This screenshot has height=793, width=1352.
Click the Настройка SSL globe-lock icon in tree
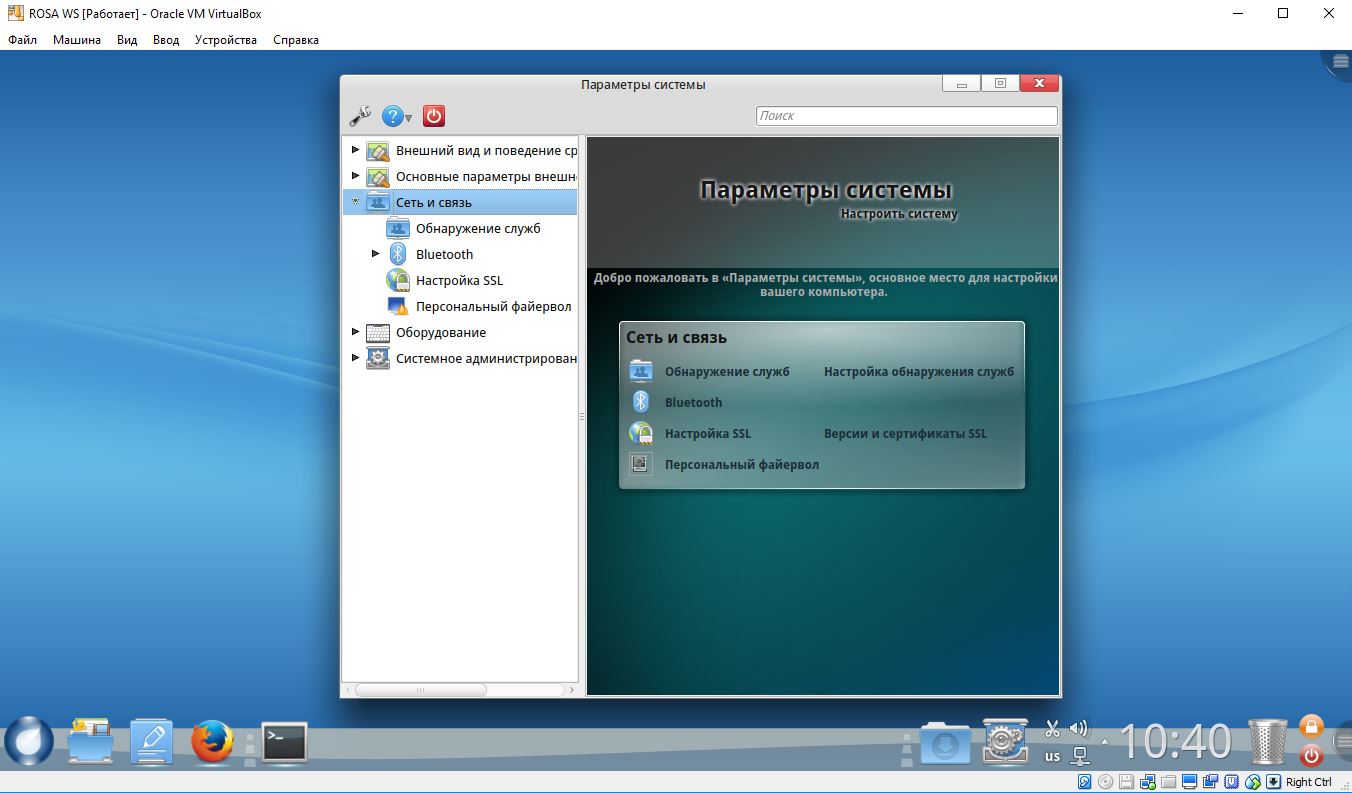coord(398,280)
